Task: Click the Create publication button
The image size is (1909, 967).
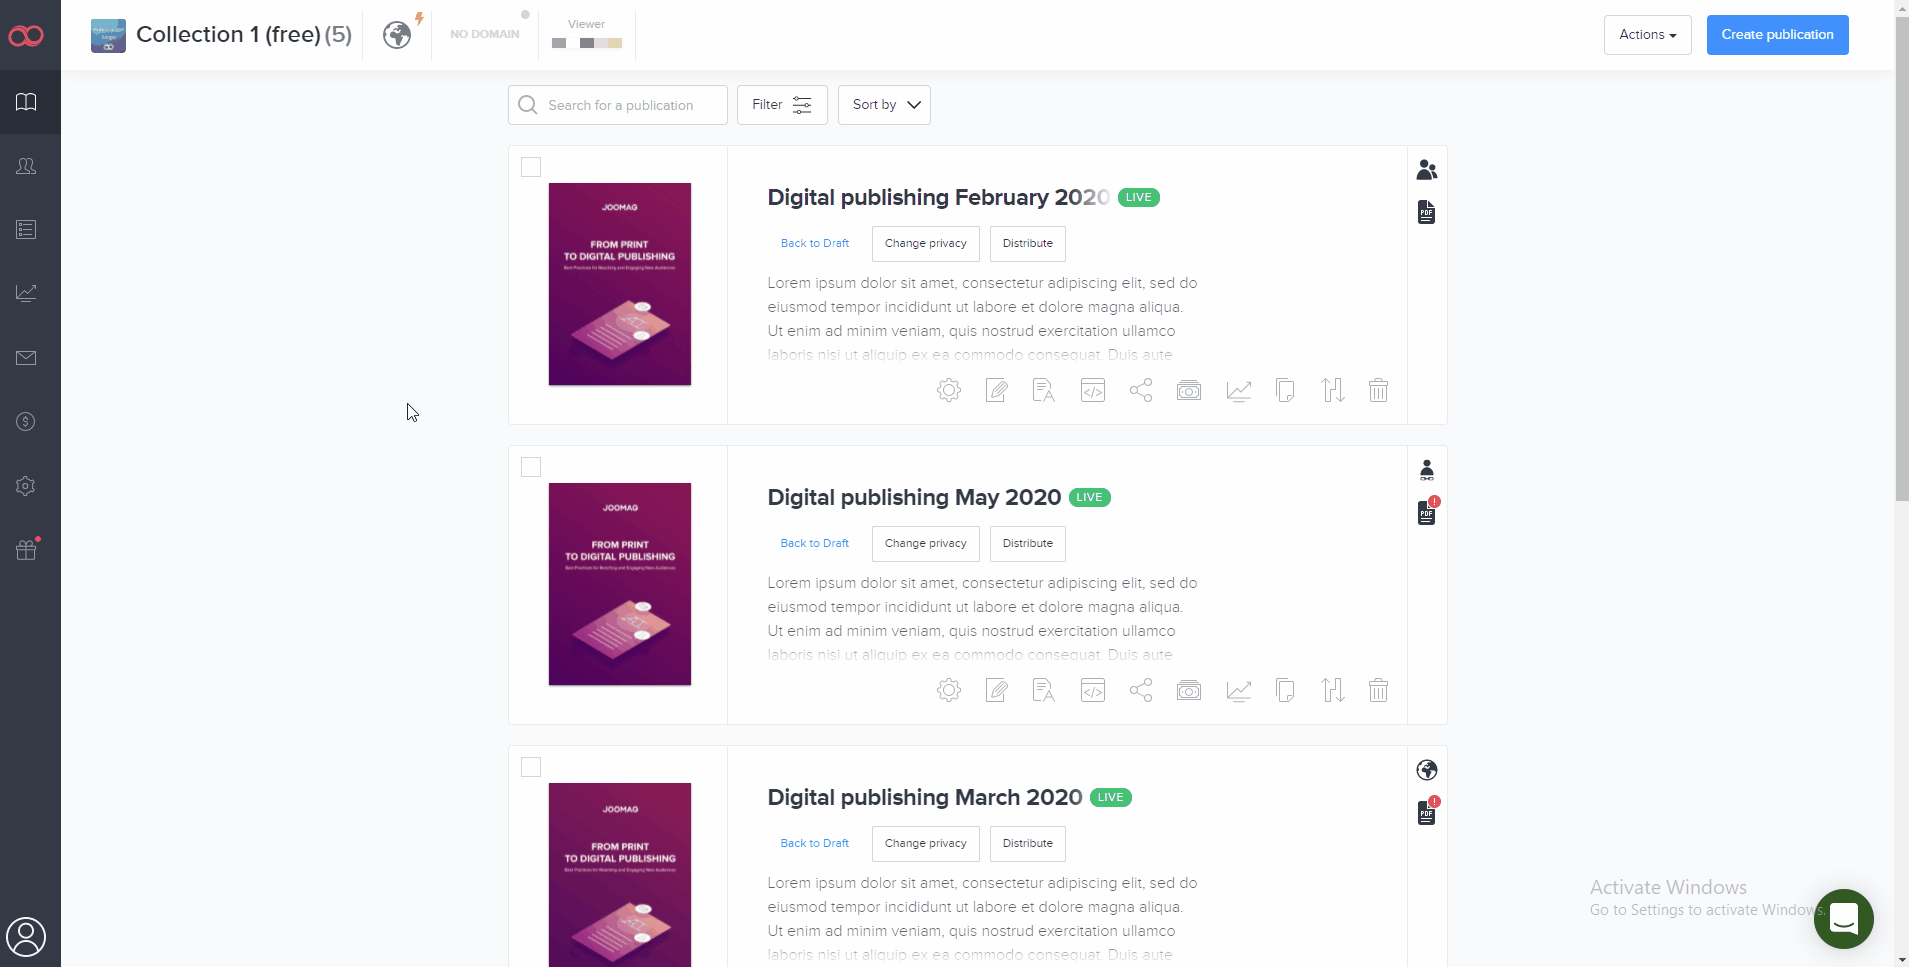Action: click(x=1777, y=35)
